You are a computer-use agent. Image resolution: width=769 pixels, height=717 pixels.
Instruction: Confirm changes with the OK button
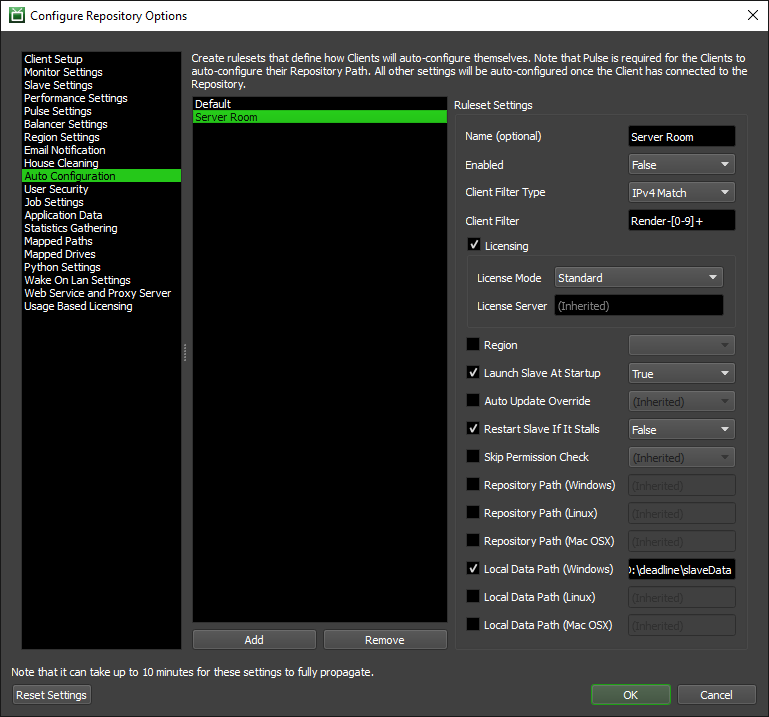click(630, 695)
